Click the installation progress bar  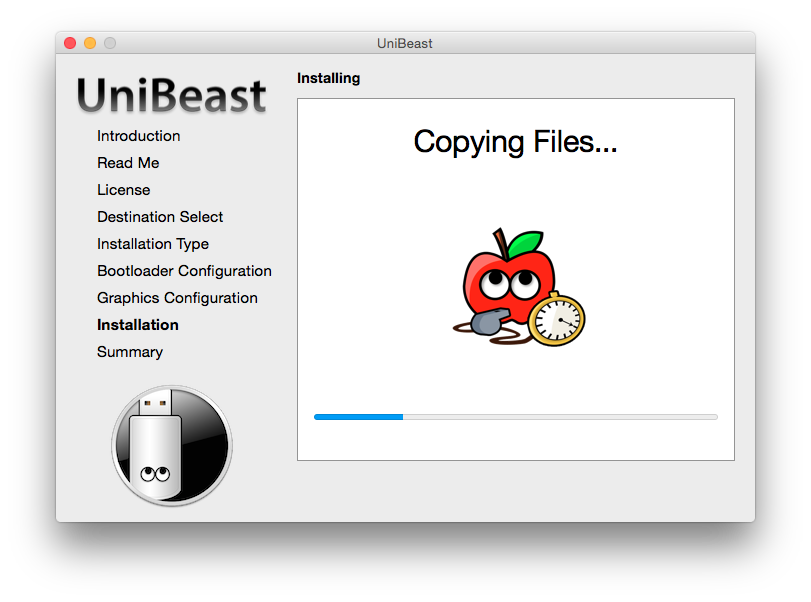point(516,417)
